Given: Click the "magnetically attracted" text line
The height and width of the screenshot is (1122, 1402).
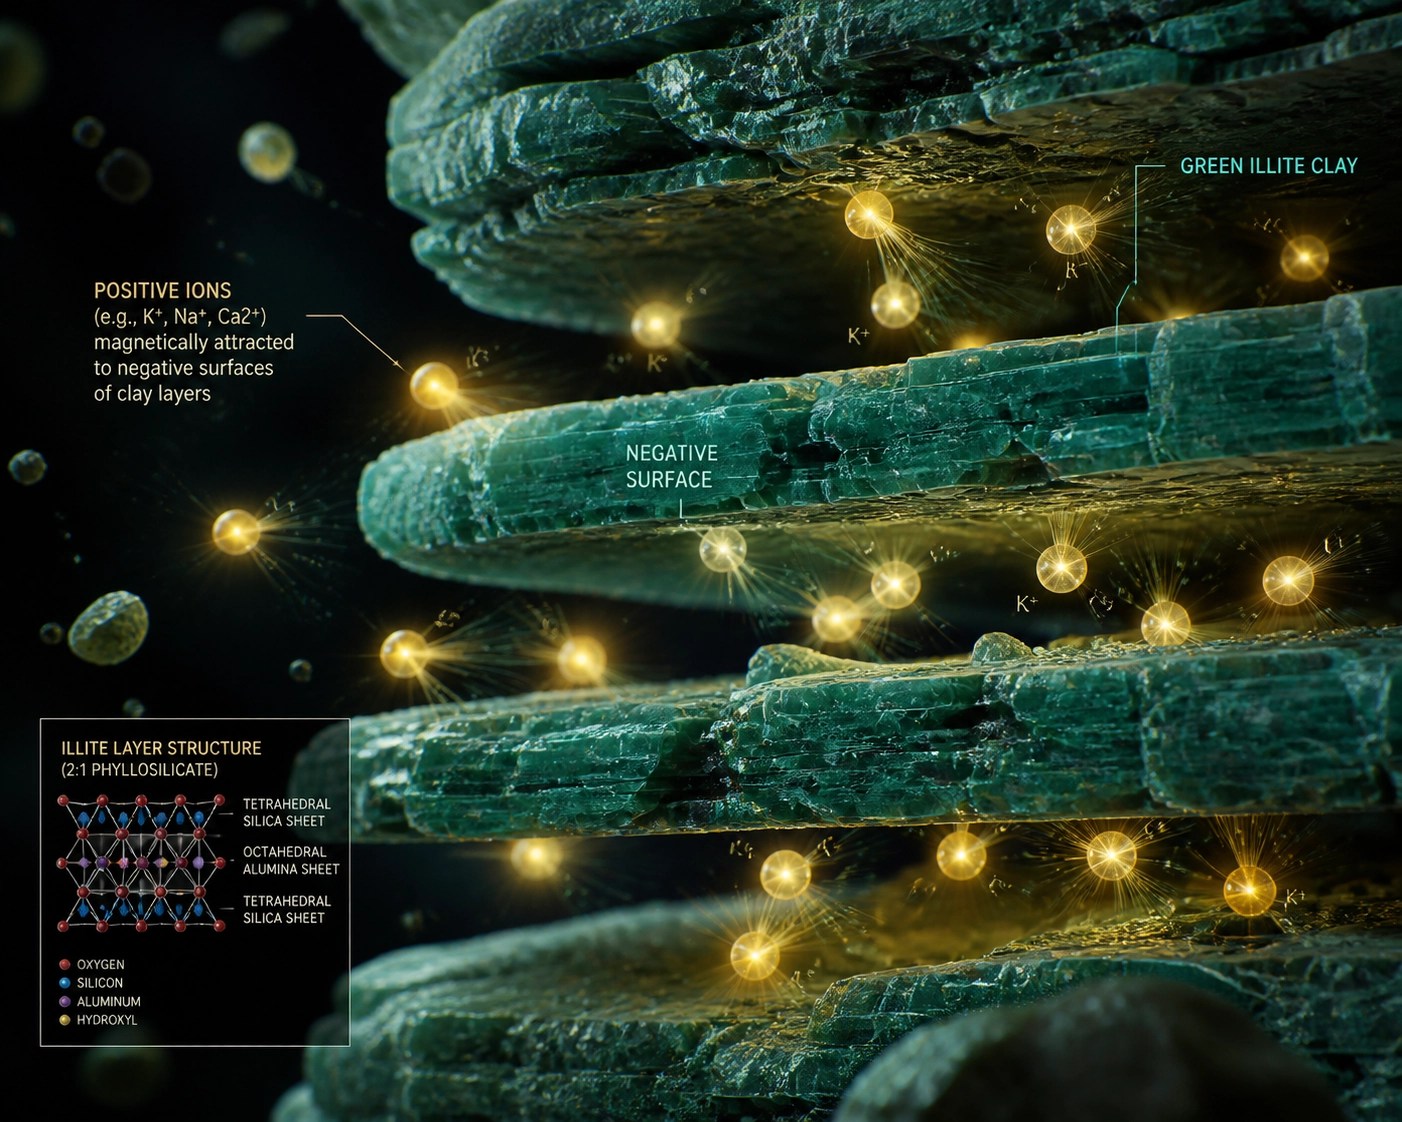Looking at the screenshot, I should click(194, 342).
